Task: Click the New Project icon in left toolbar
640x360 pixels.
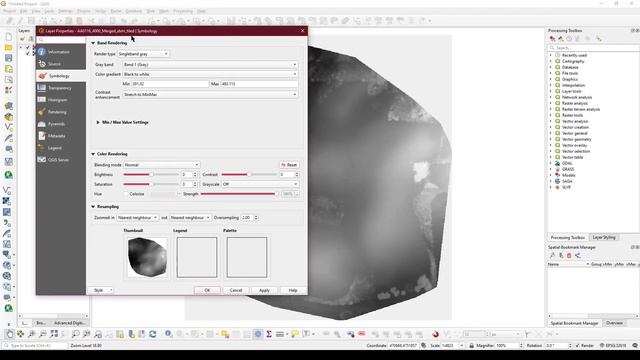Action: [x=9, y=37]
